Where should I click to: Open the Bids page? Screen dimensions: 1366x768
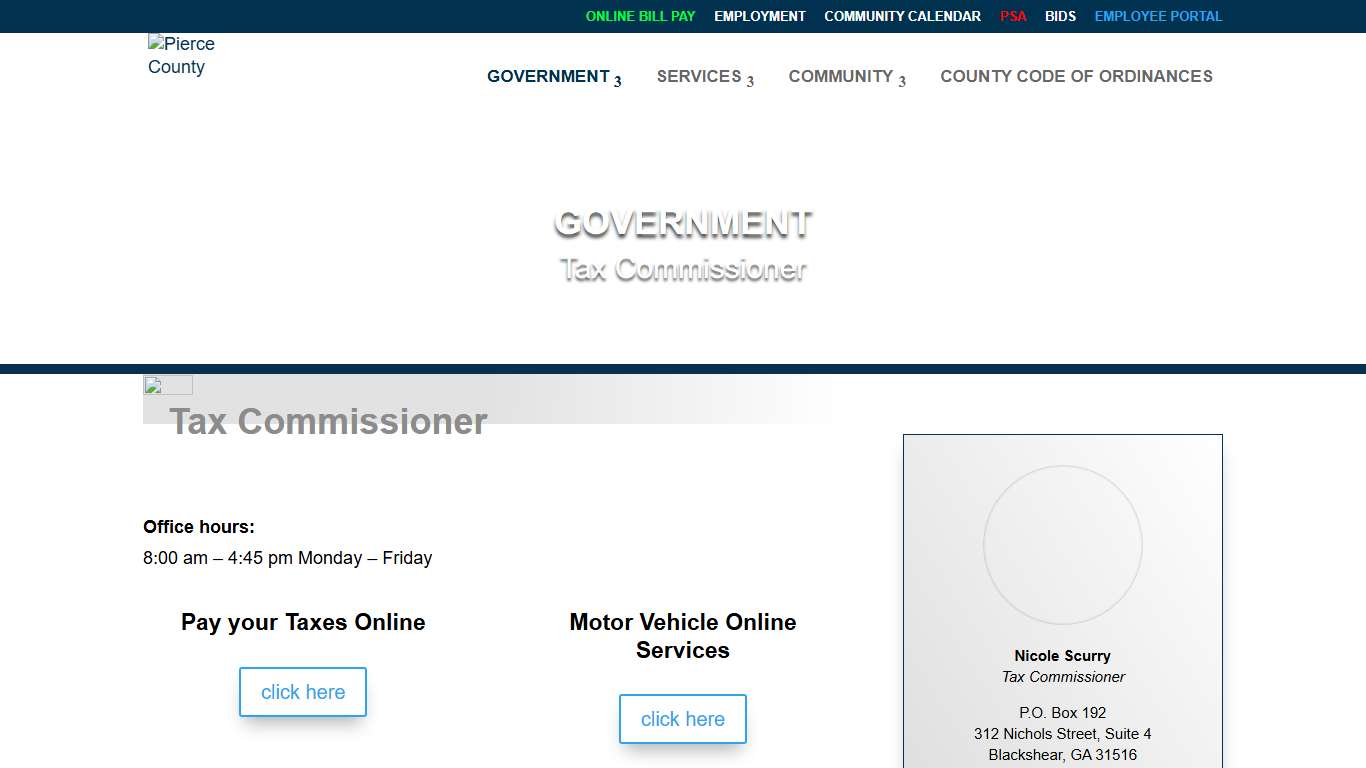[1060, 16]
